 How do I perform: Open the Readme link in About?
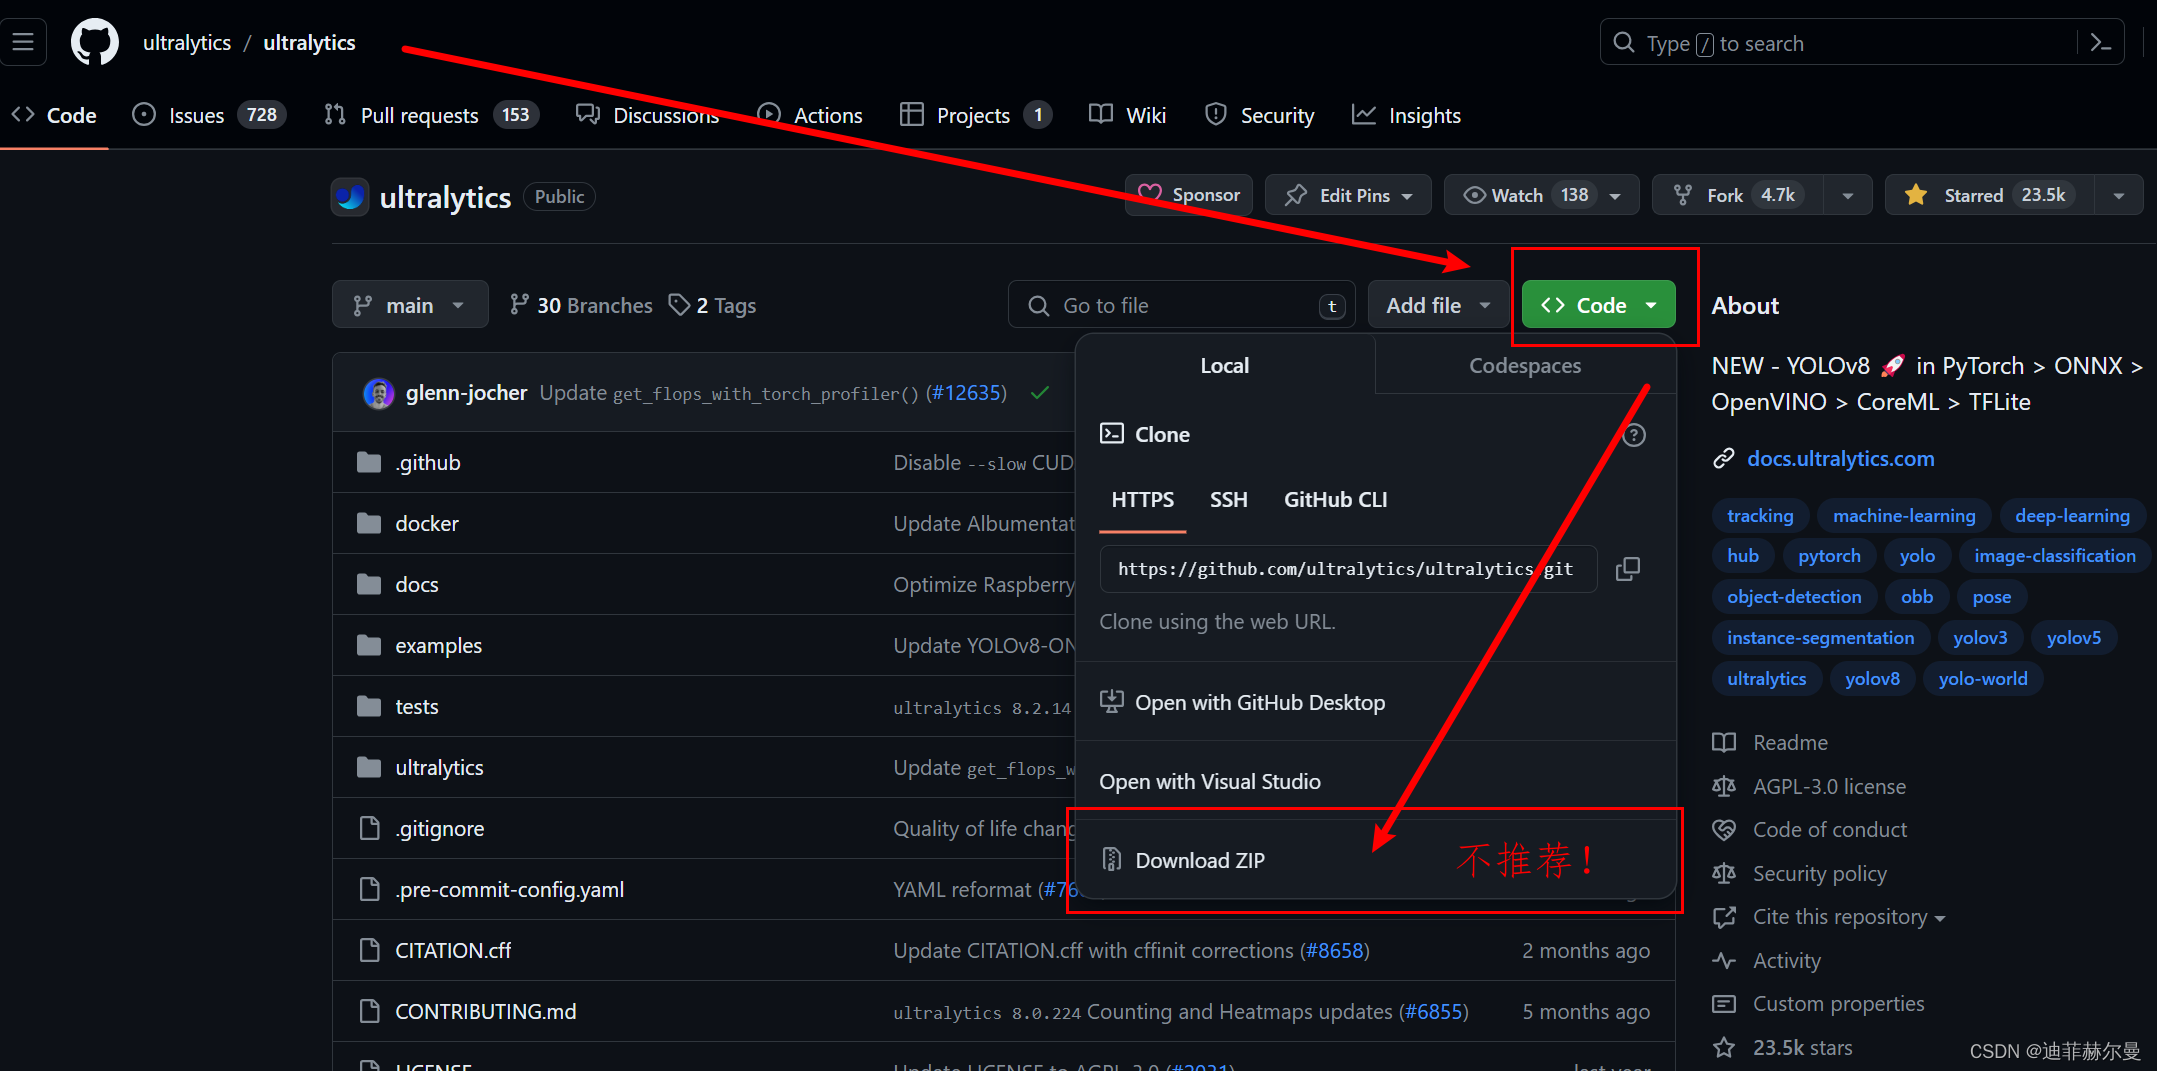1790,742
